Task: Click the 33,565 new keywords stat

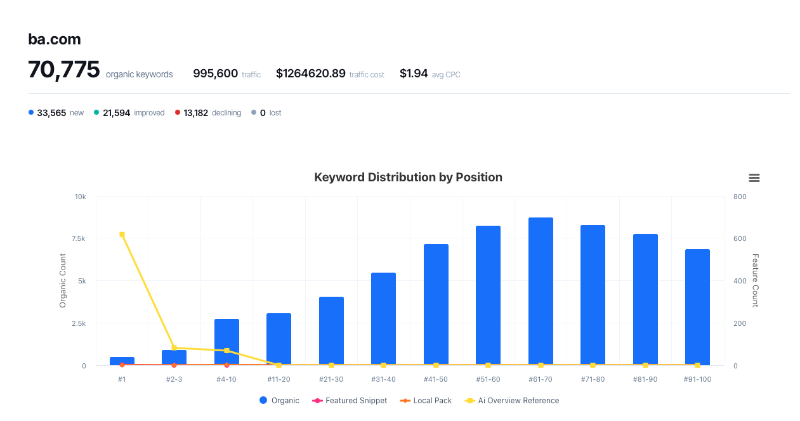Action: 56,113
